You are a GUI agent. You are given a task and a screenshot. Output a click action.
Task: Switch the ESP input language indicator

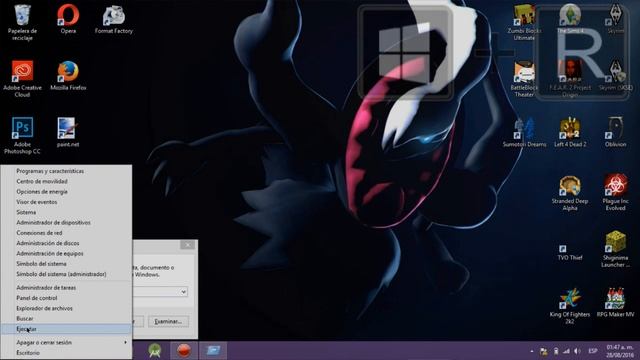pos(593,351)
